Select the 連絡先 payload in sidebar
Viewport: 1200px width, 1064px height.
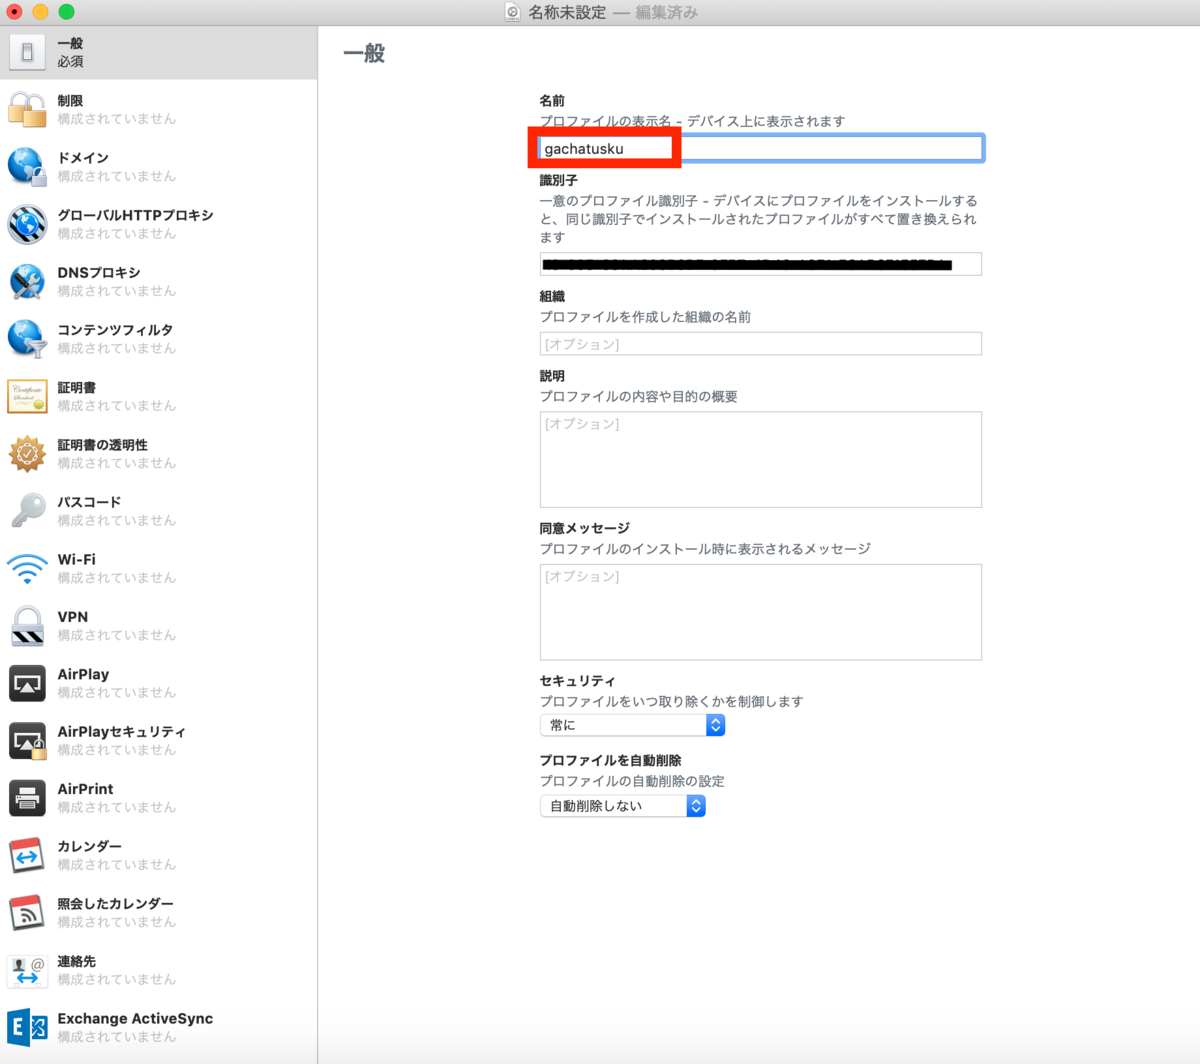tap(27, 969)
